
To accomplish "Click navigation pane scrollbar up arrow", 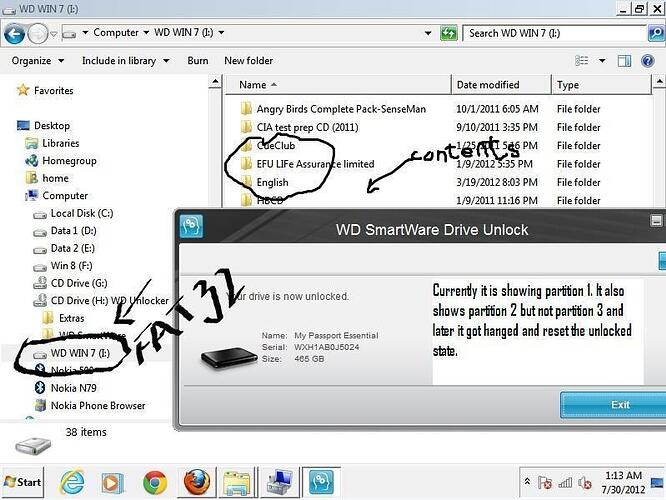I will [215, 82].
